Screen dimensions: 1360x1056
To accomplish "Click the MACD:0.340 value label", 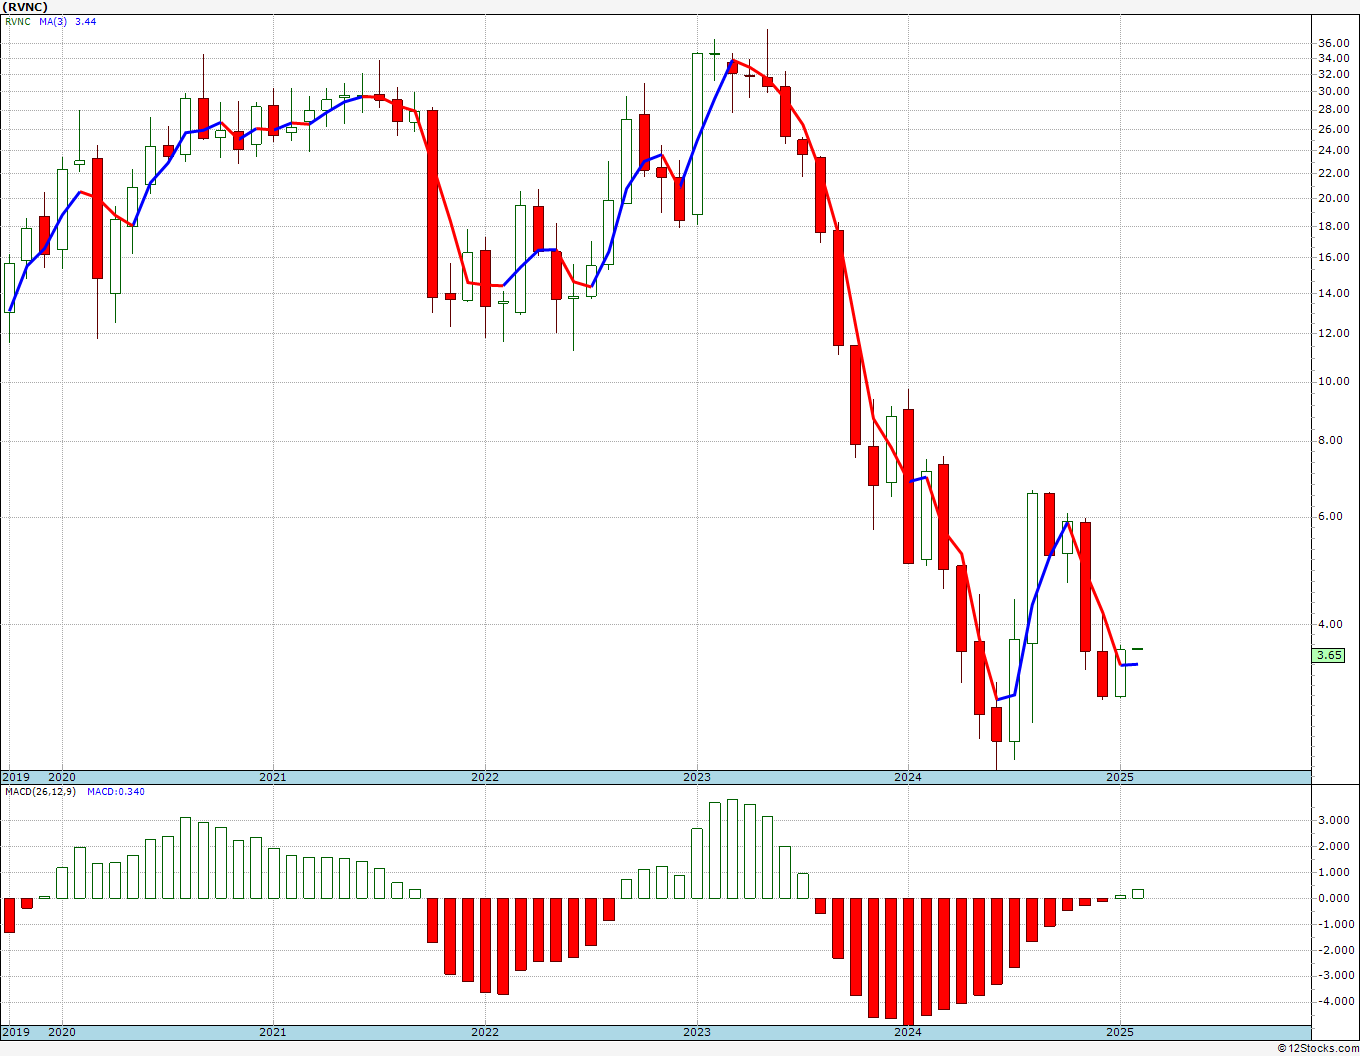I will tap(115, 791).
